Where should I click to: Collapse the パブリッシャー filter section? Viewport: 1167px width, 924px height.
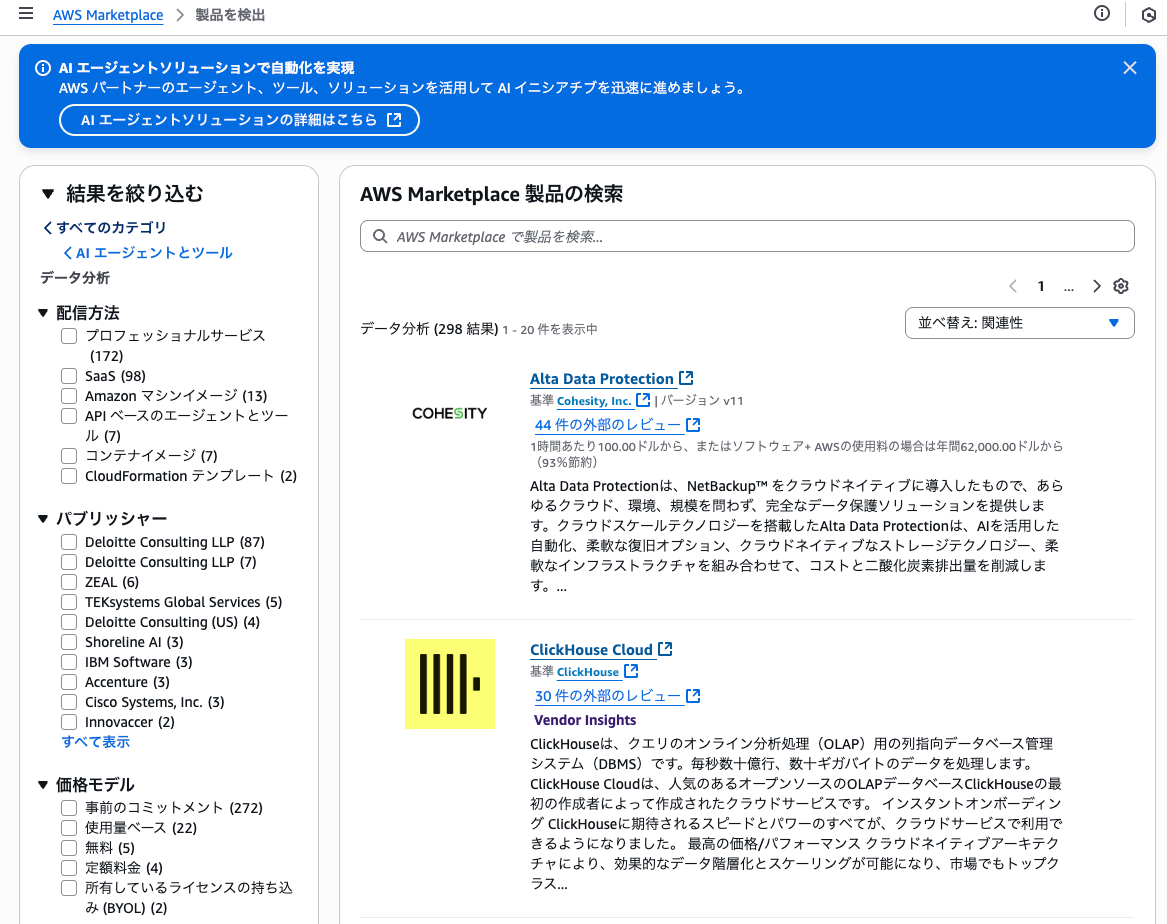tap(43, 519)
